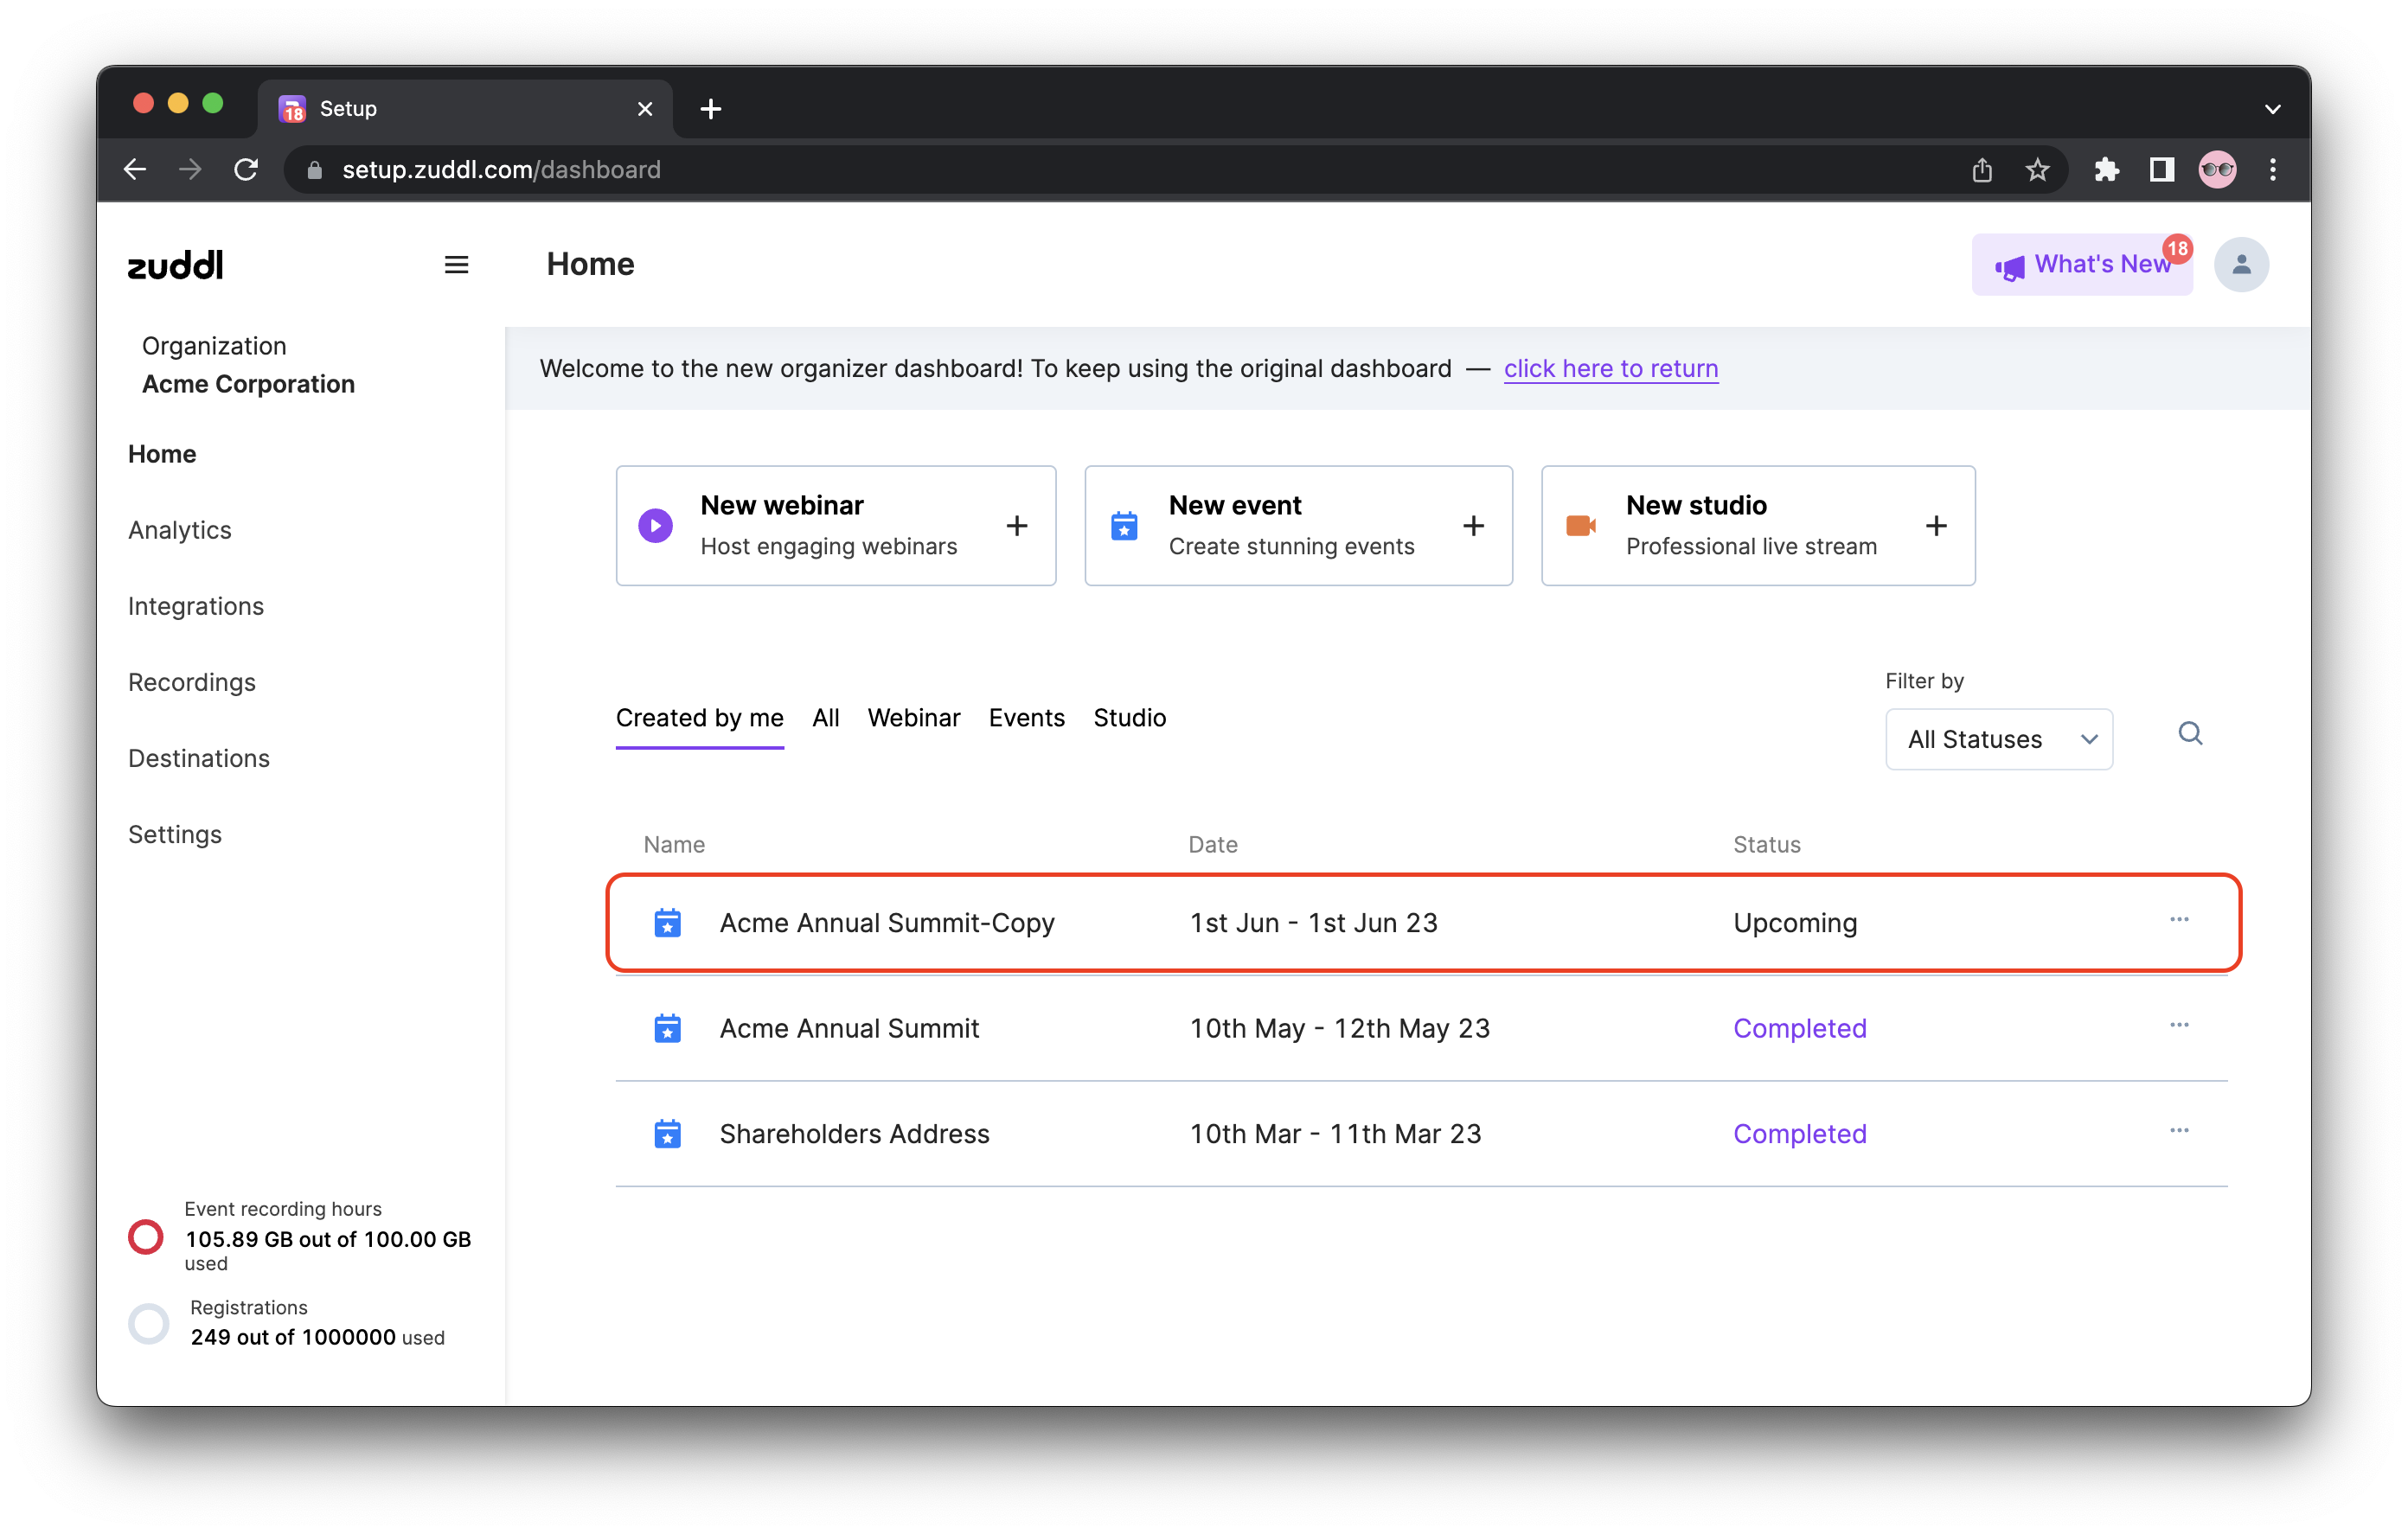2408x1534 pixels.
Task: Click the New event card
Action: point(1297,526)
